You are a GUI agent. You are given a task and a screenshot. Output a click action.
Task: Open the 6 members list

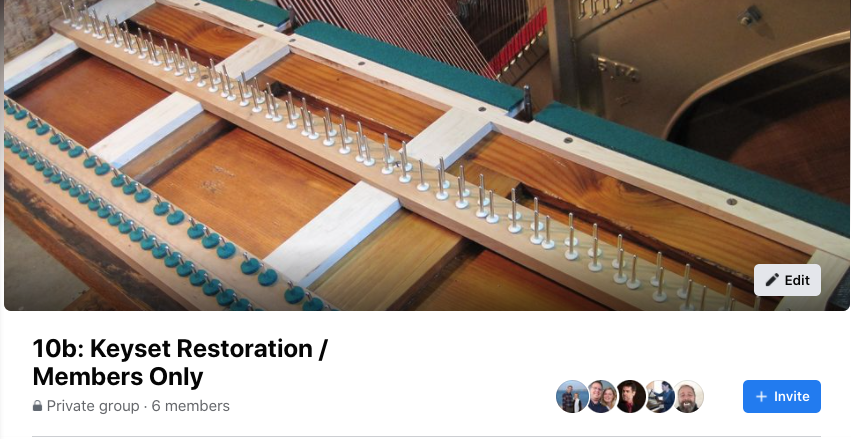[x=190, y=406]
